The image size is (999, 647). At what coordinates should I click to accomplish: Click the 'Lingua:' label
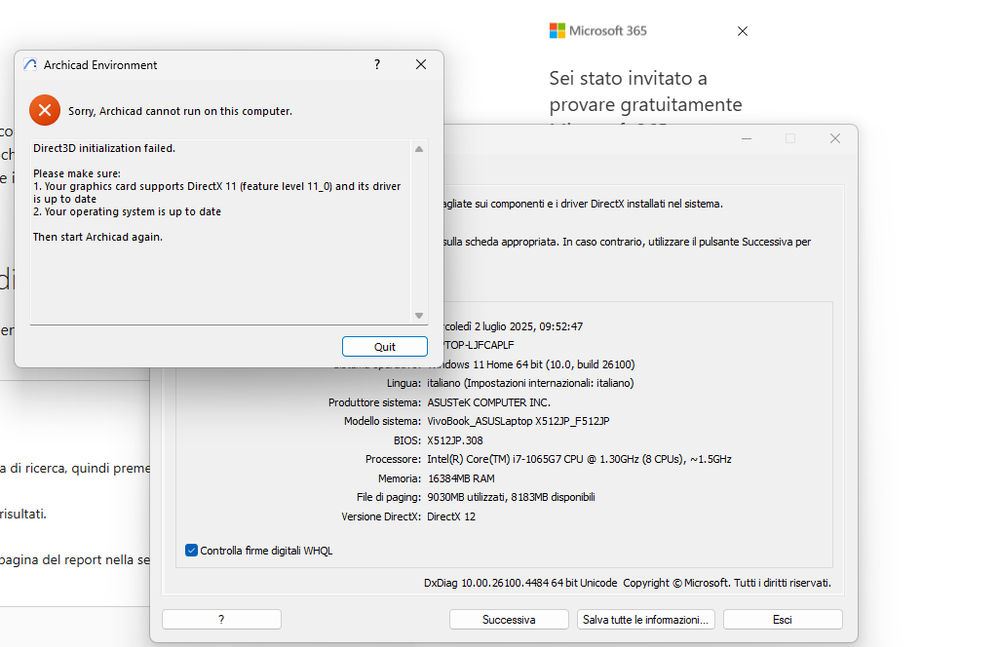point(404,383)
